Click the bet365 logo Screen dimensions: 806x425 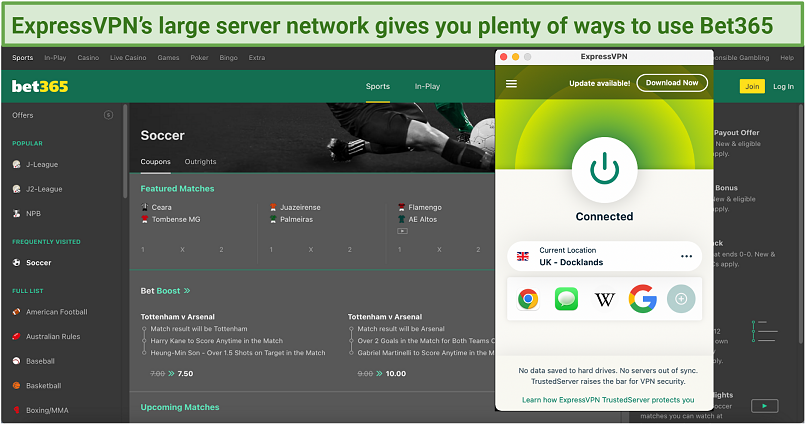click(40, 86)
